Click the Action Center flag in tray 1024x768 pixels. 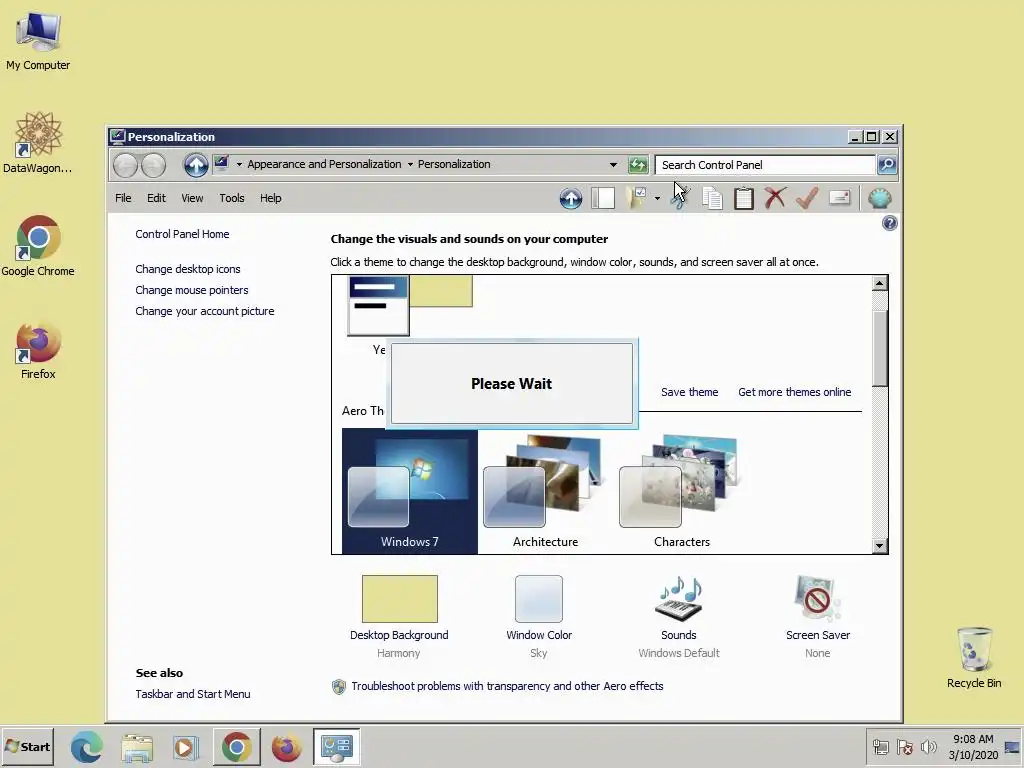905,746
